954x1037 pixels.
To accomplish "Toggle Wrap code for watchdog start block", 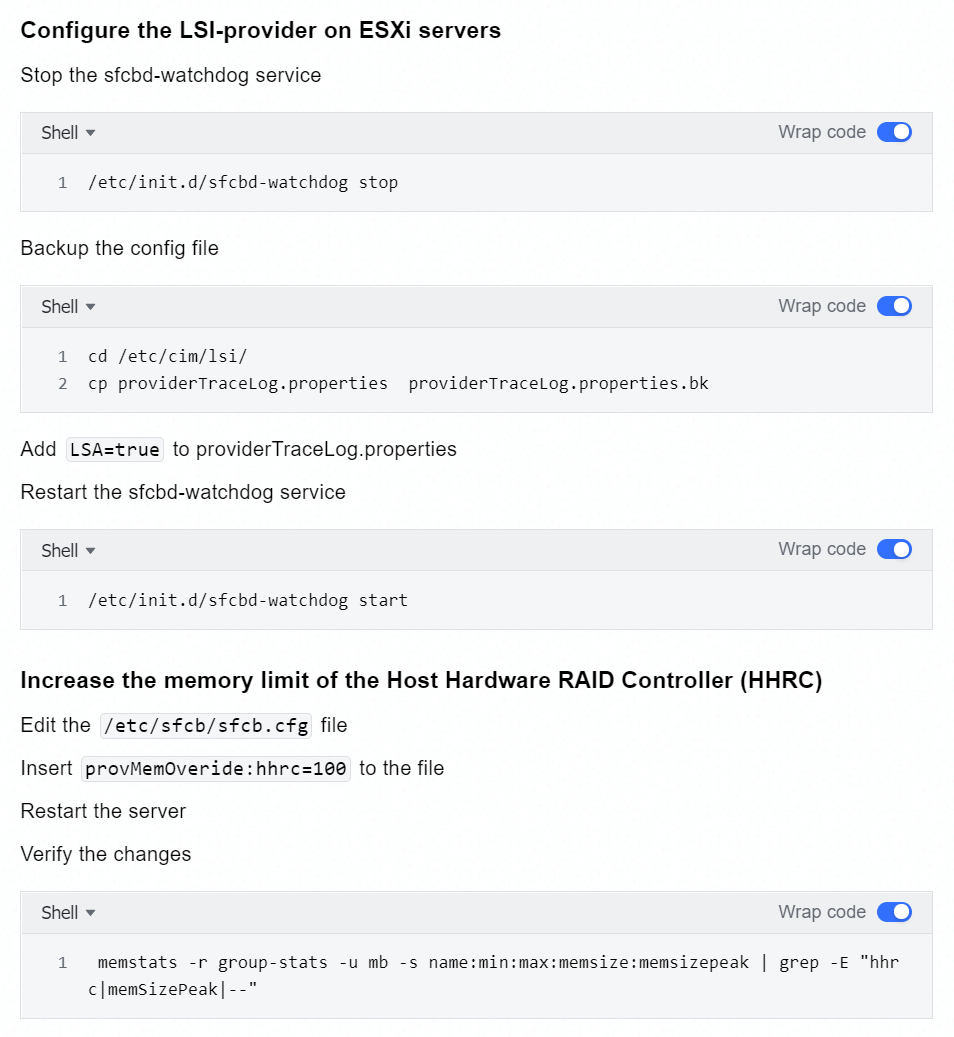I will (894, 550).
